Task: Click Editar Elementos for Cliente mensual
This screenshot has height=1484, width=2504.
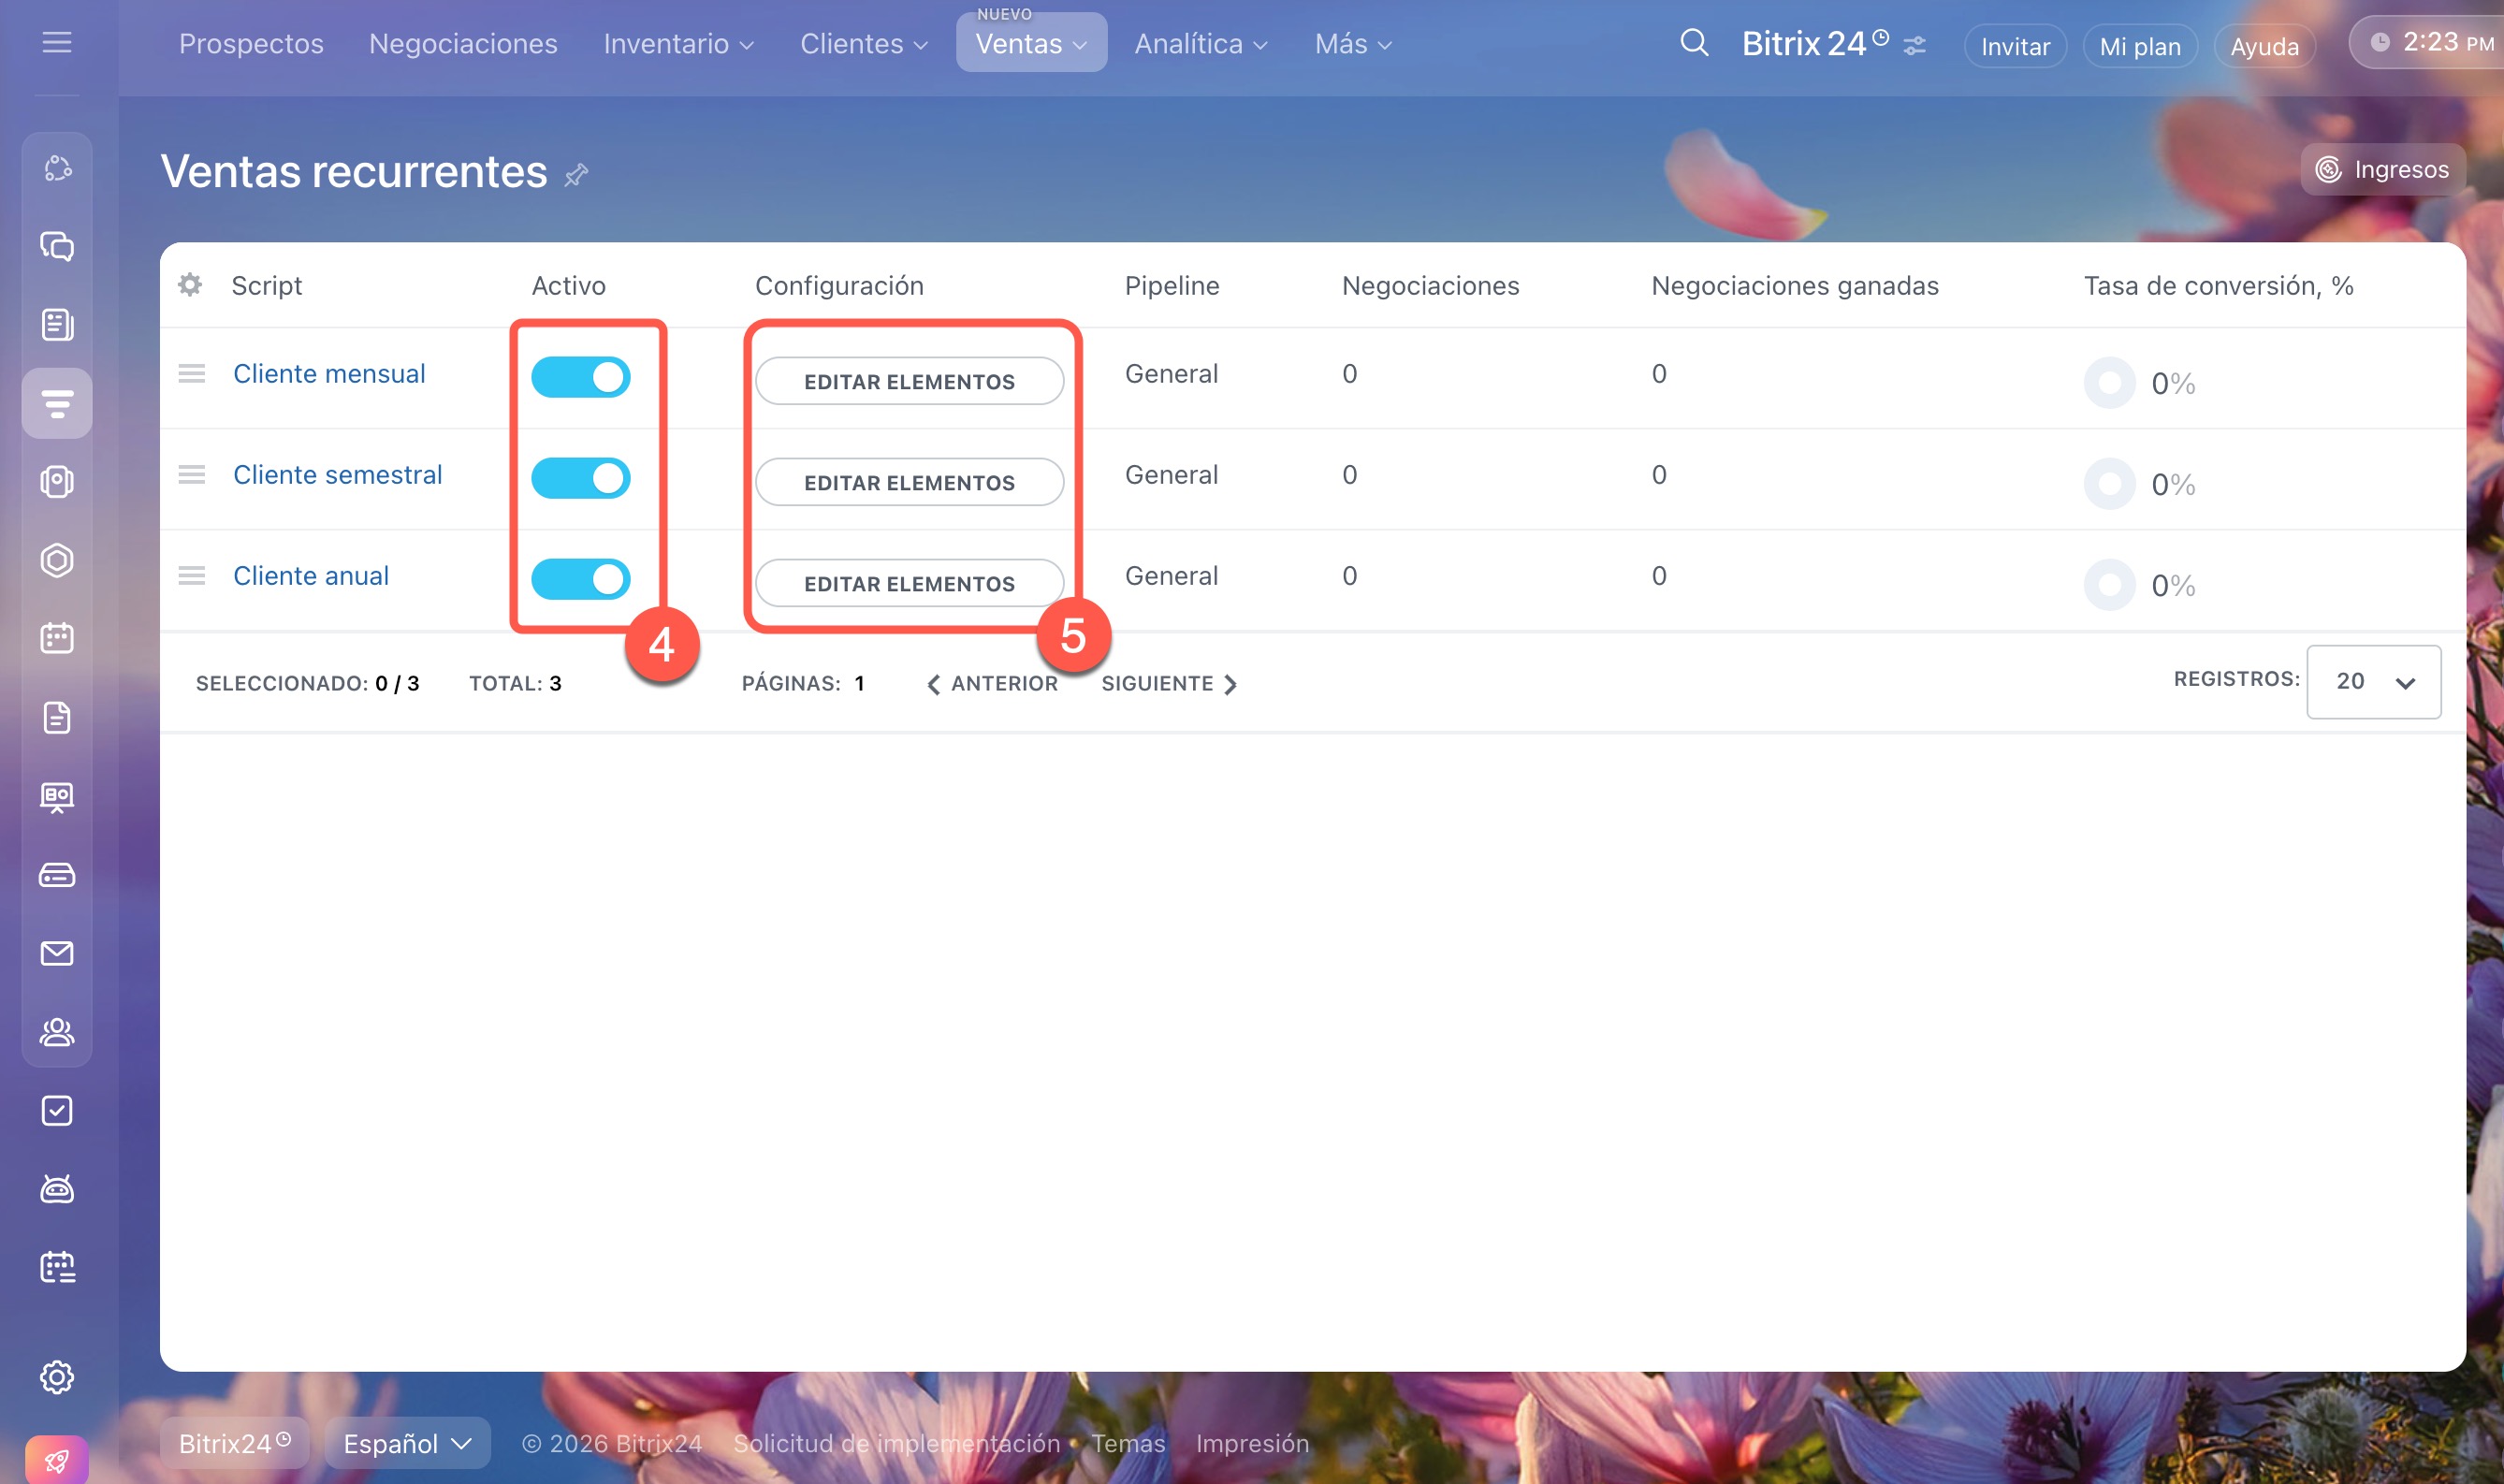Action: pyautogui.click(x=909, y=381)
